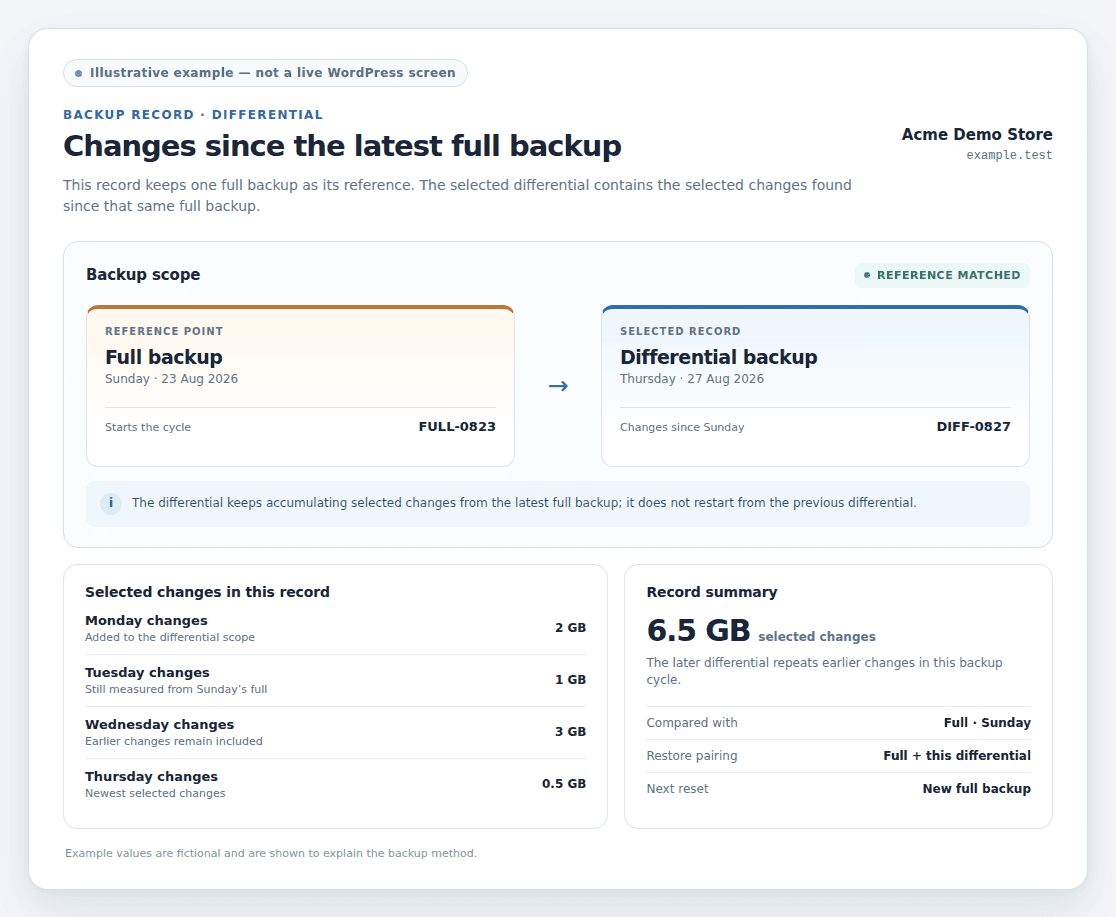1116x917 pixels.
Task: Click the 1 GB Tuesday size value
Action: coord(570,680)
